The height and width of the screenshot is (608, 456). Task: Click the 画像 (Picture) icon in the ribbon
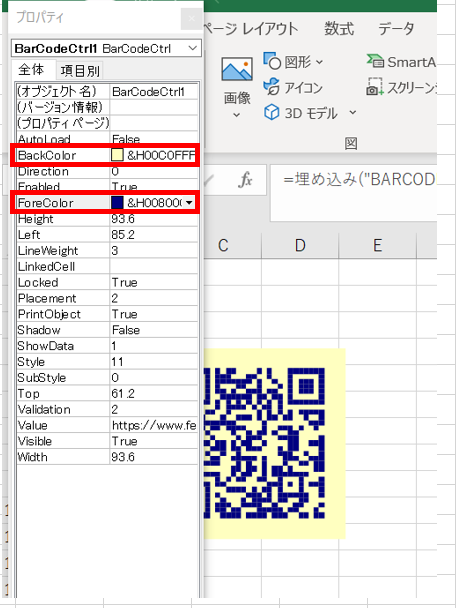pyautogui.click(x=237, y=69)
